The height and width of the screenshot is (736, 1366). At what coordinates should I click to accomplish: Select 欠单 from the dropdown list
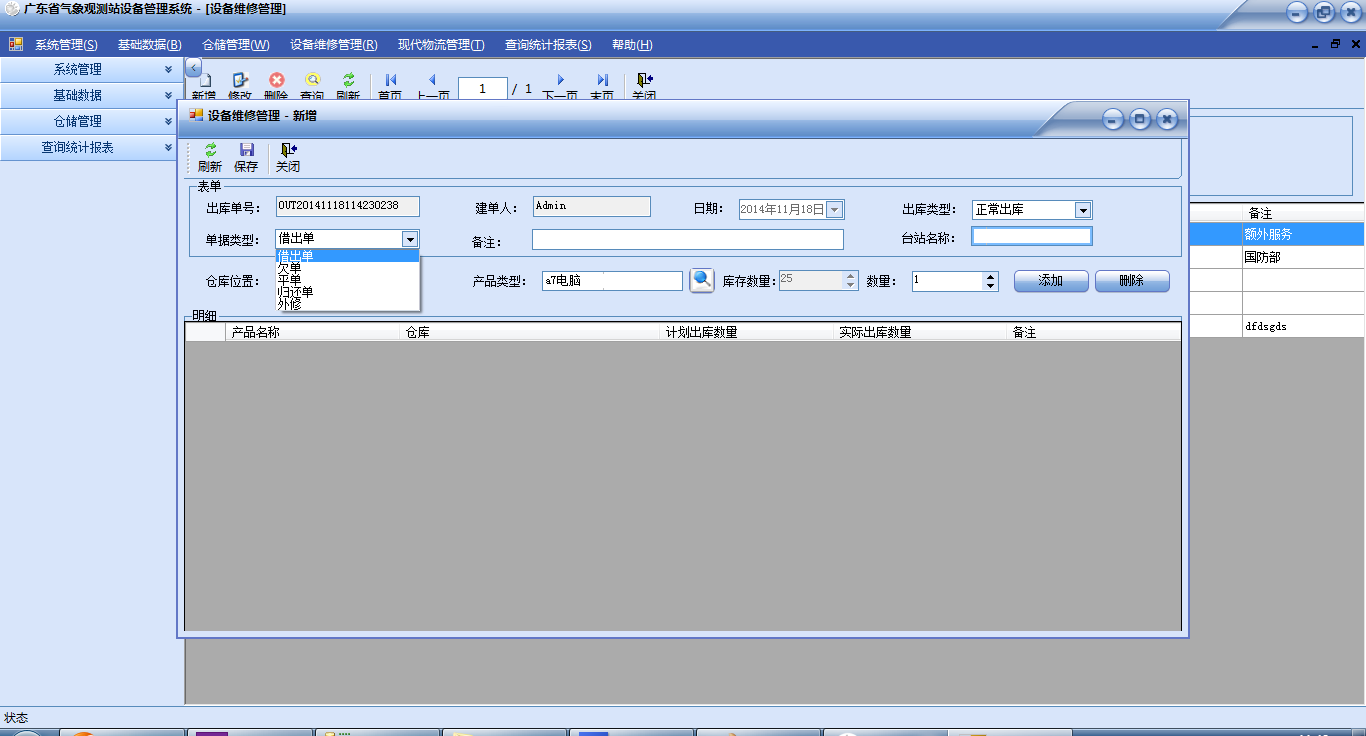coord(289,267)
